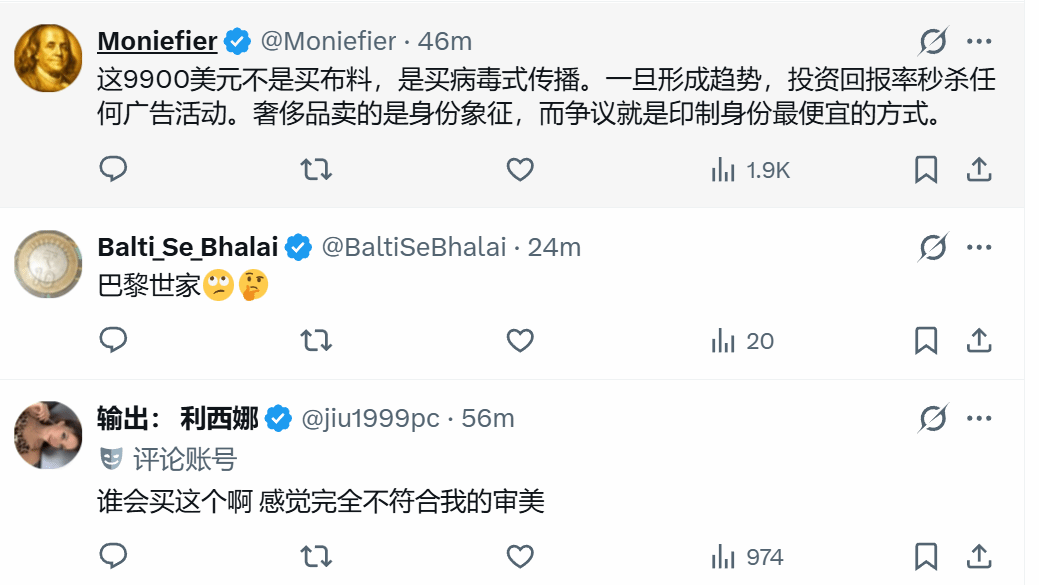Open Moniefier profile name link
This screenshot has width=1039, height=585.
[x=157, y=41]
